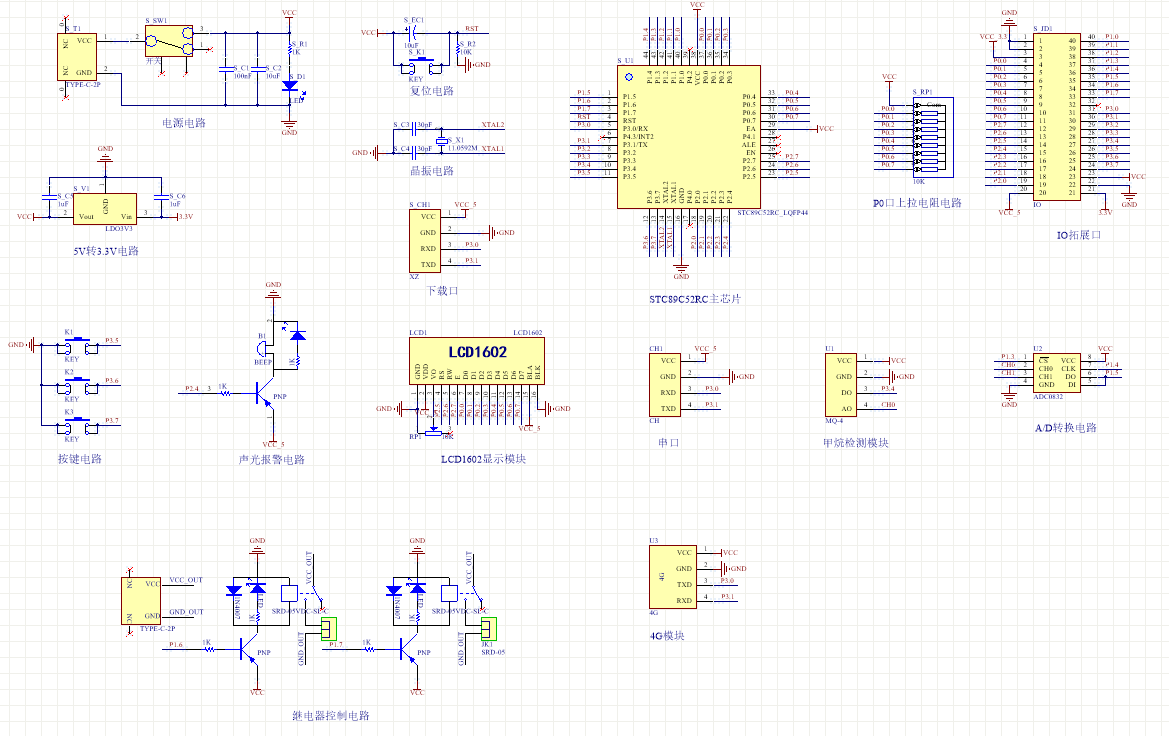This screenshot has height=736, width=1169.
Task: Click the 5V转3.3V电路 label
Action: 106,251
